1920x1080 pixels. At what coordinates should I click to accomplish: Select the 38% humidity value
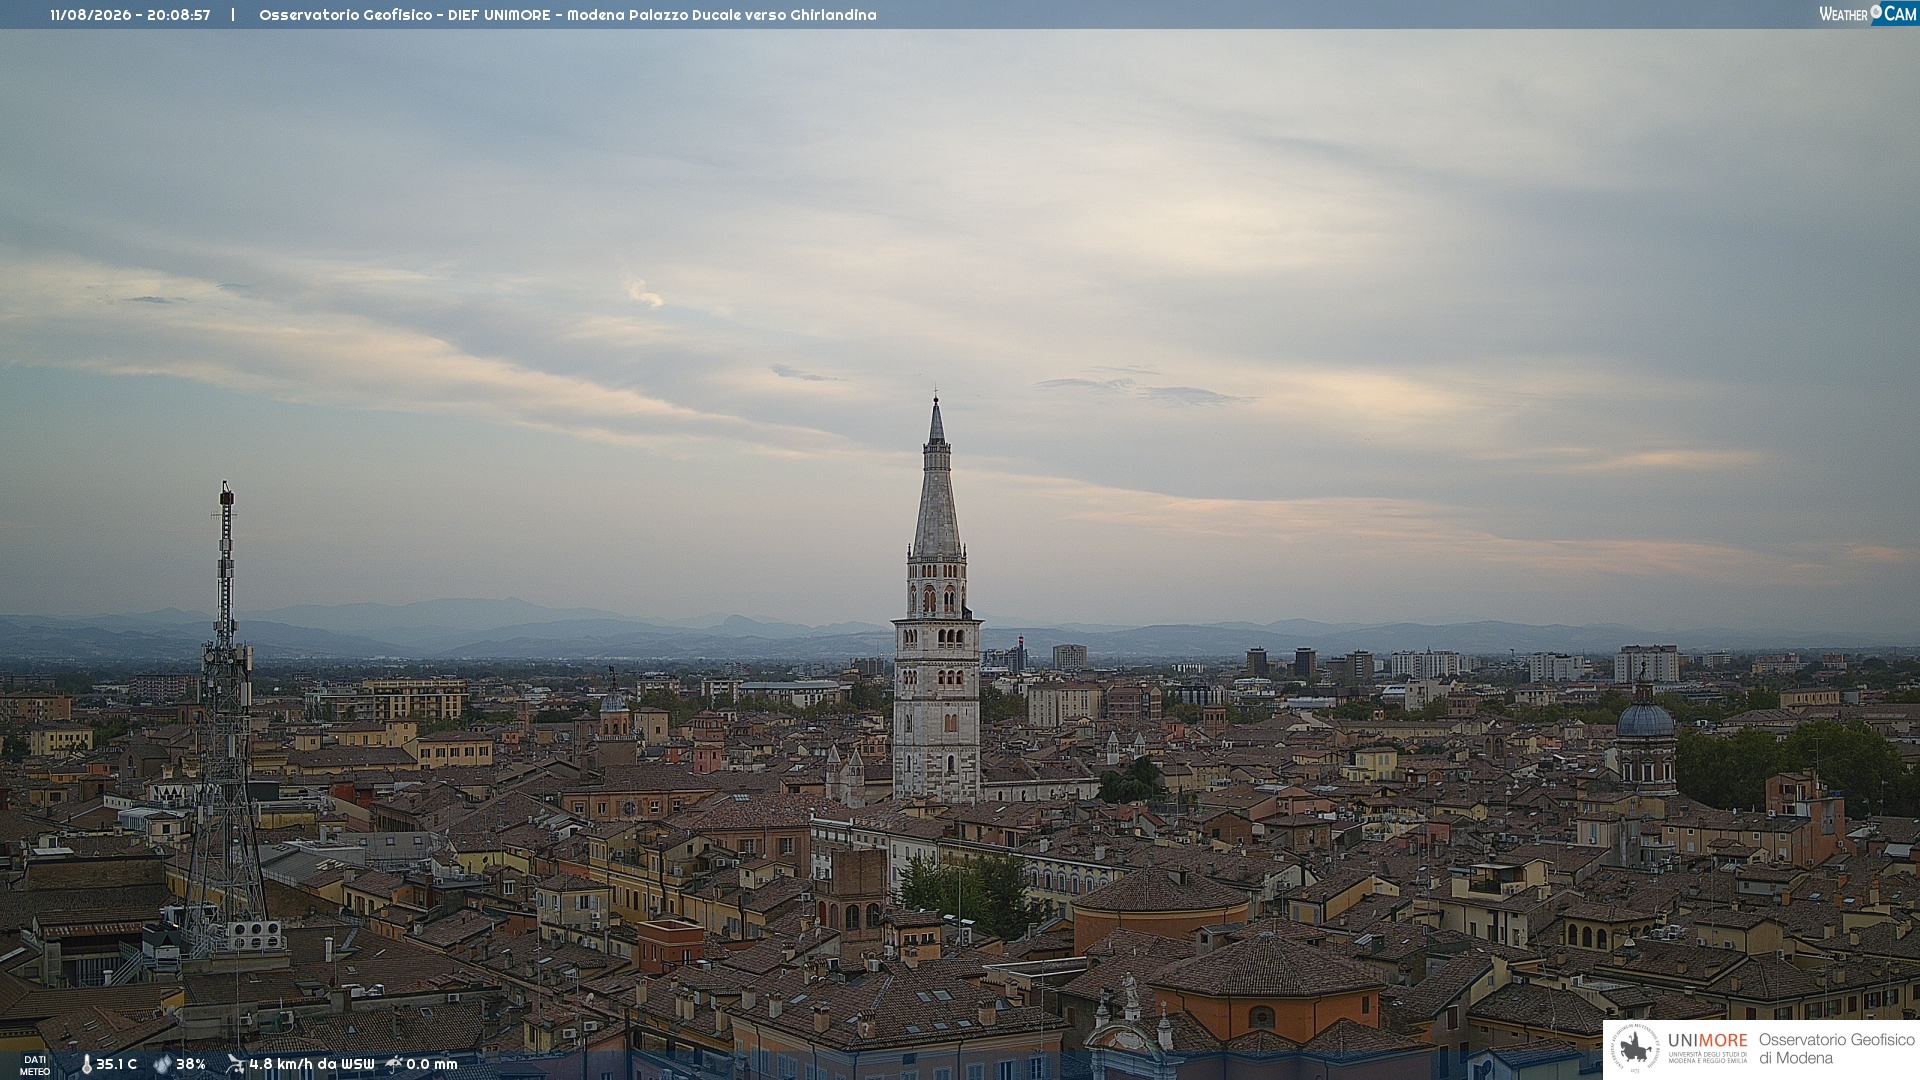(x=191, y=1064)
